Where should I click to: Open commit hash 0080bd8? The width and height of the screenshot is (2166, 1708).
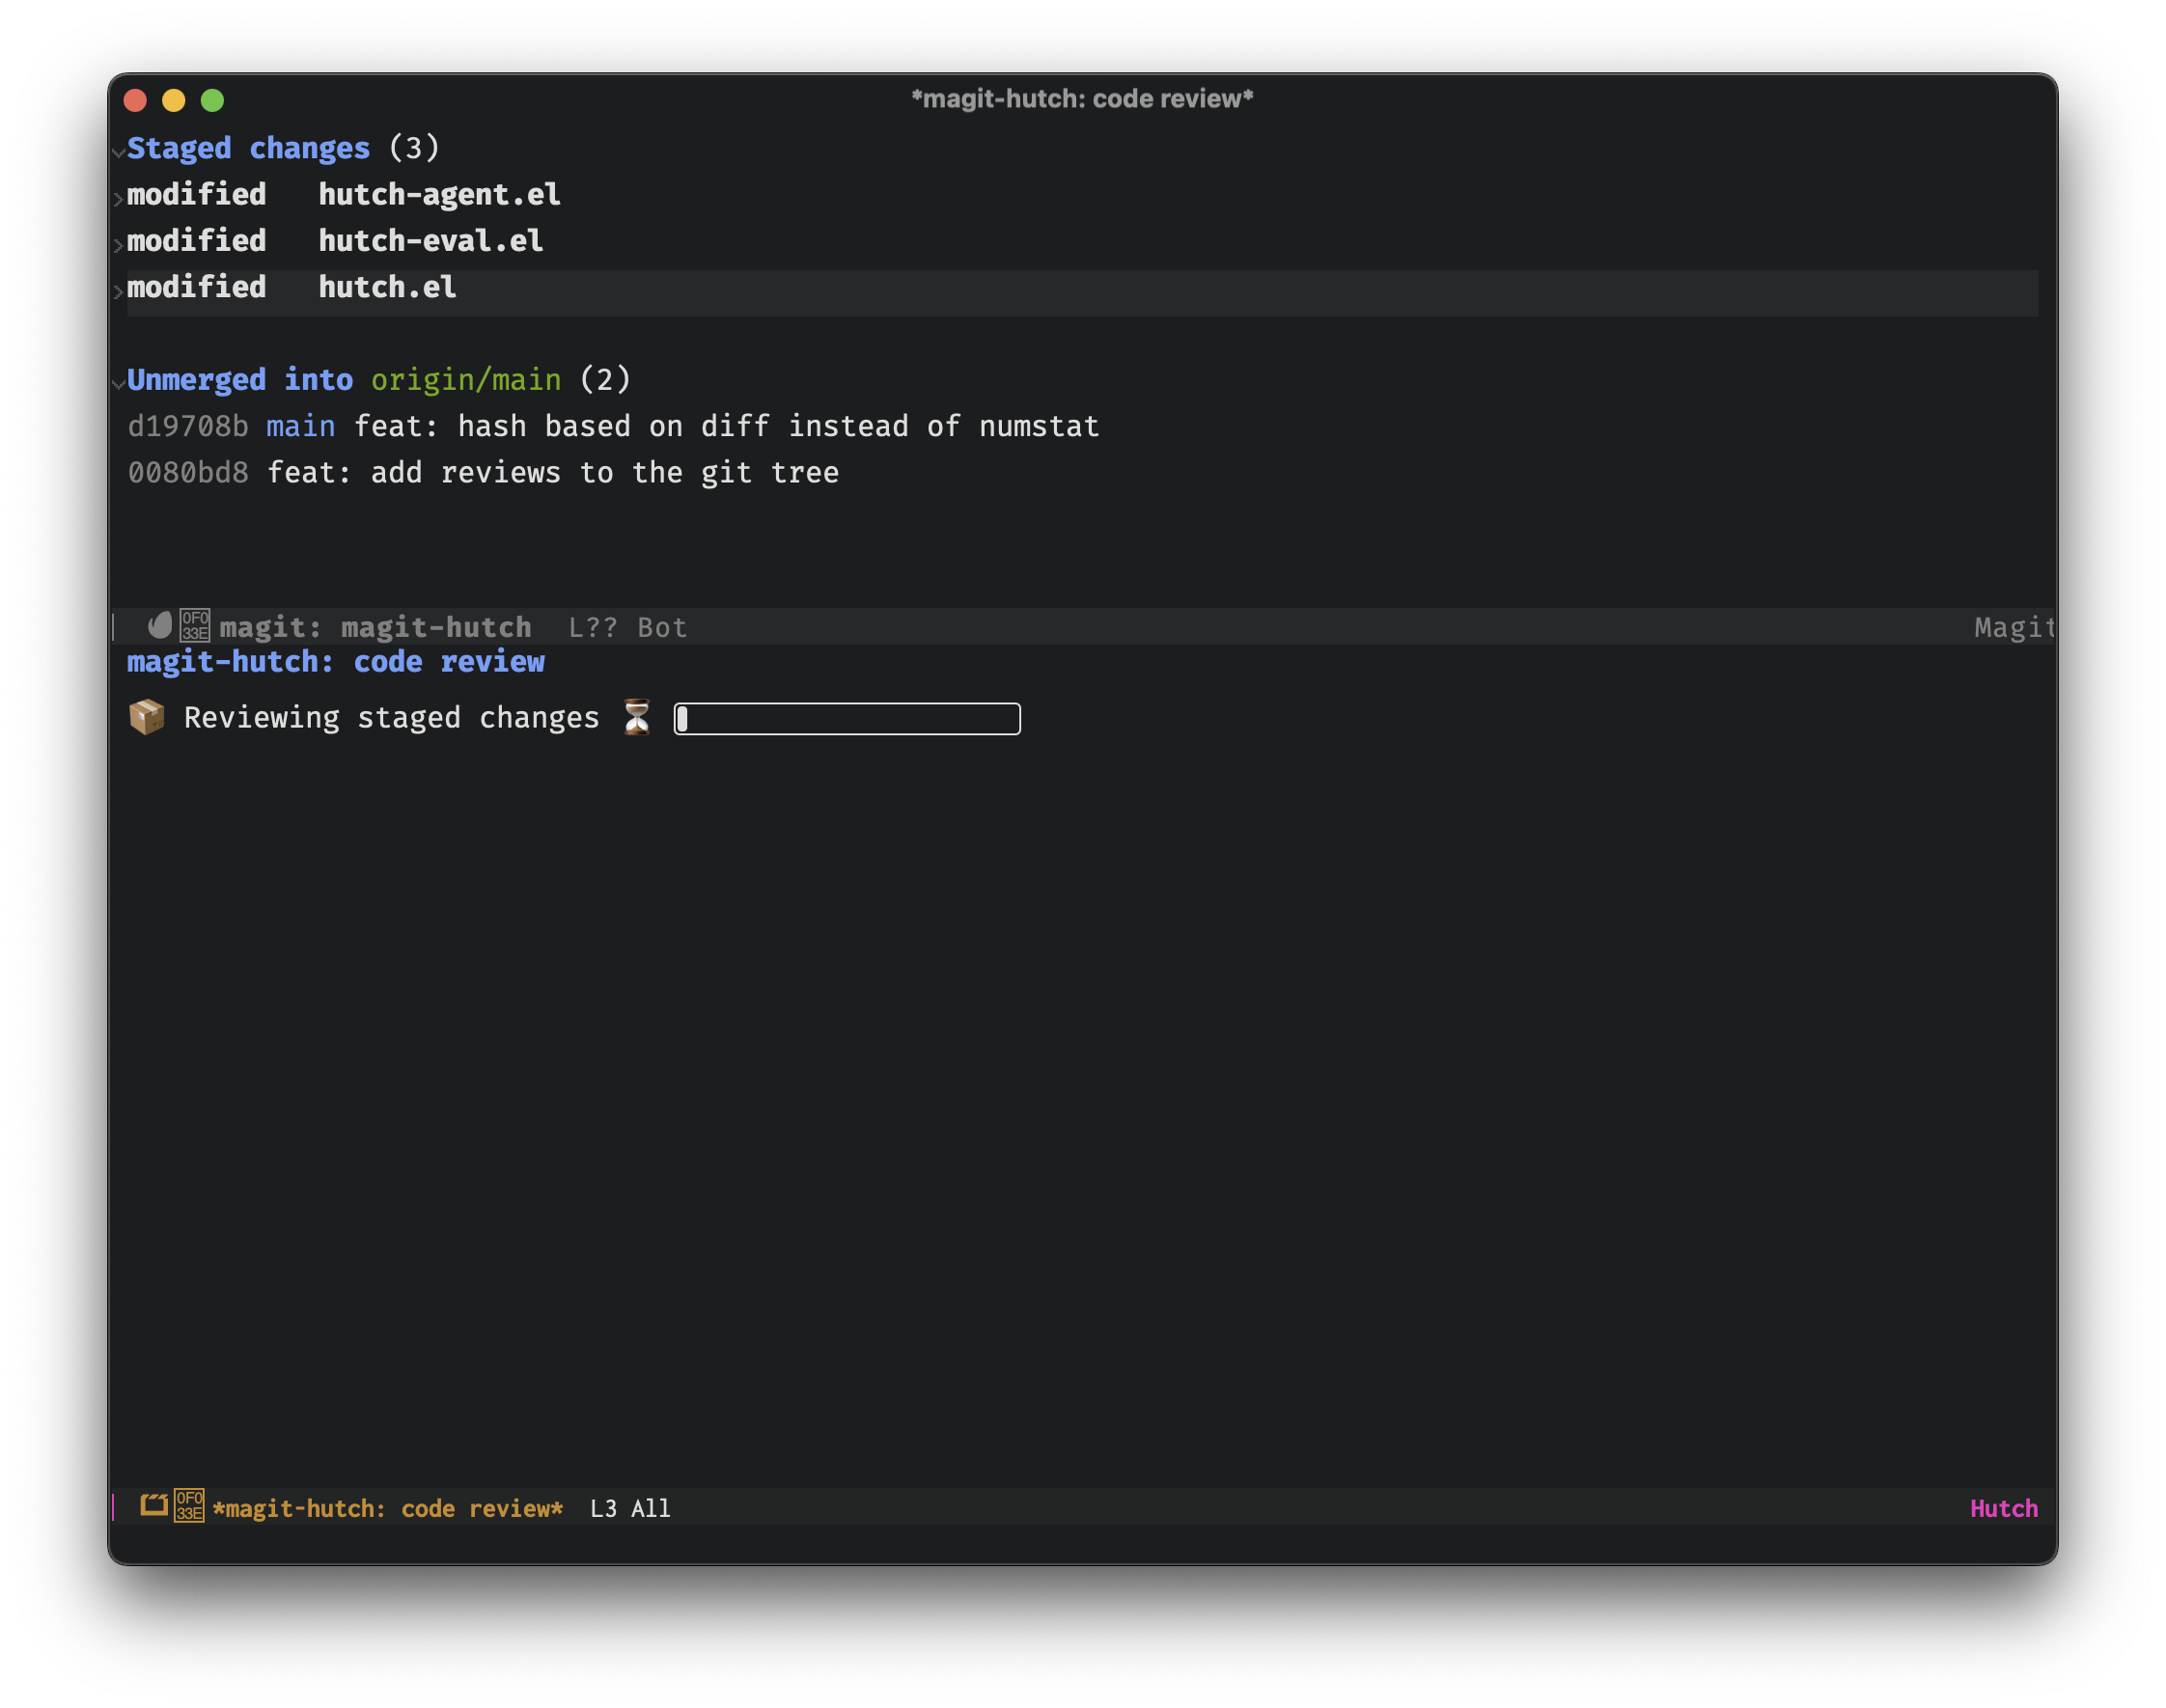(188, 472)
